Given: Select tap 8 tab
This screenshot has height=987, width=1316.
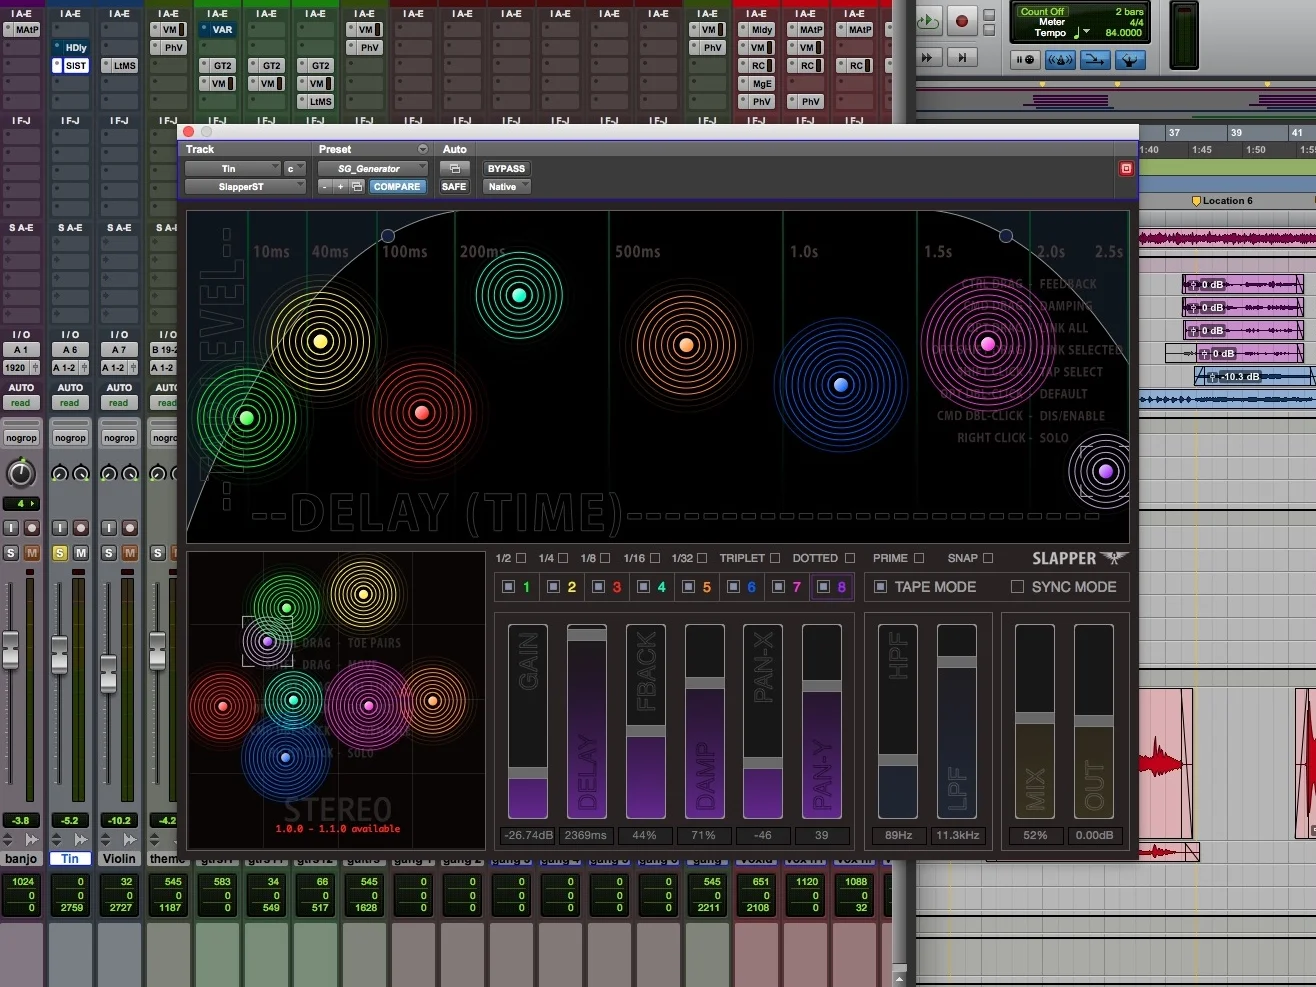Looking at the screenshot, I should pyautogui.click(x=832, y=587).
